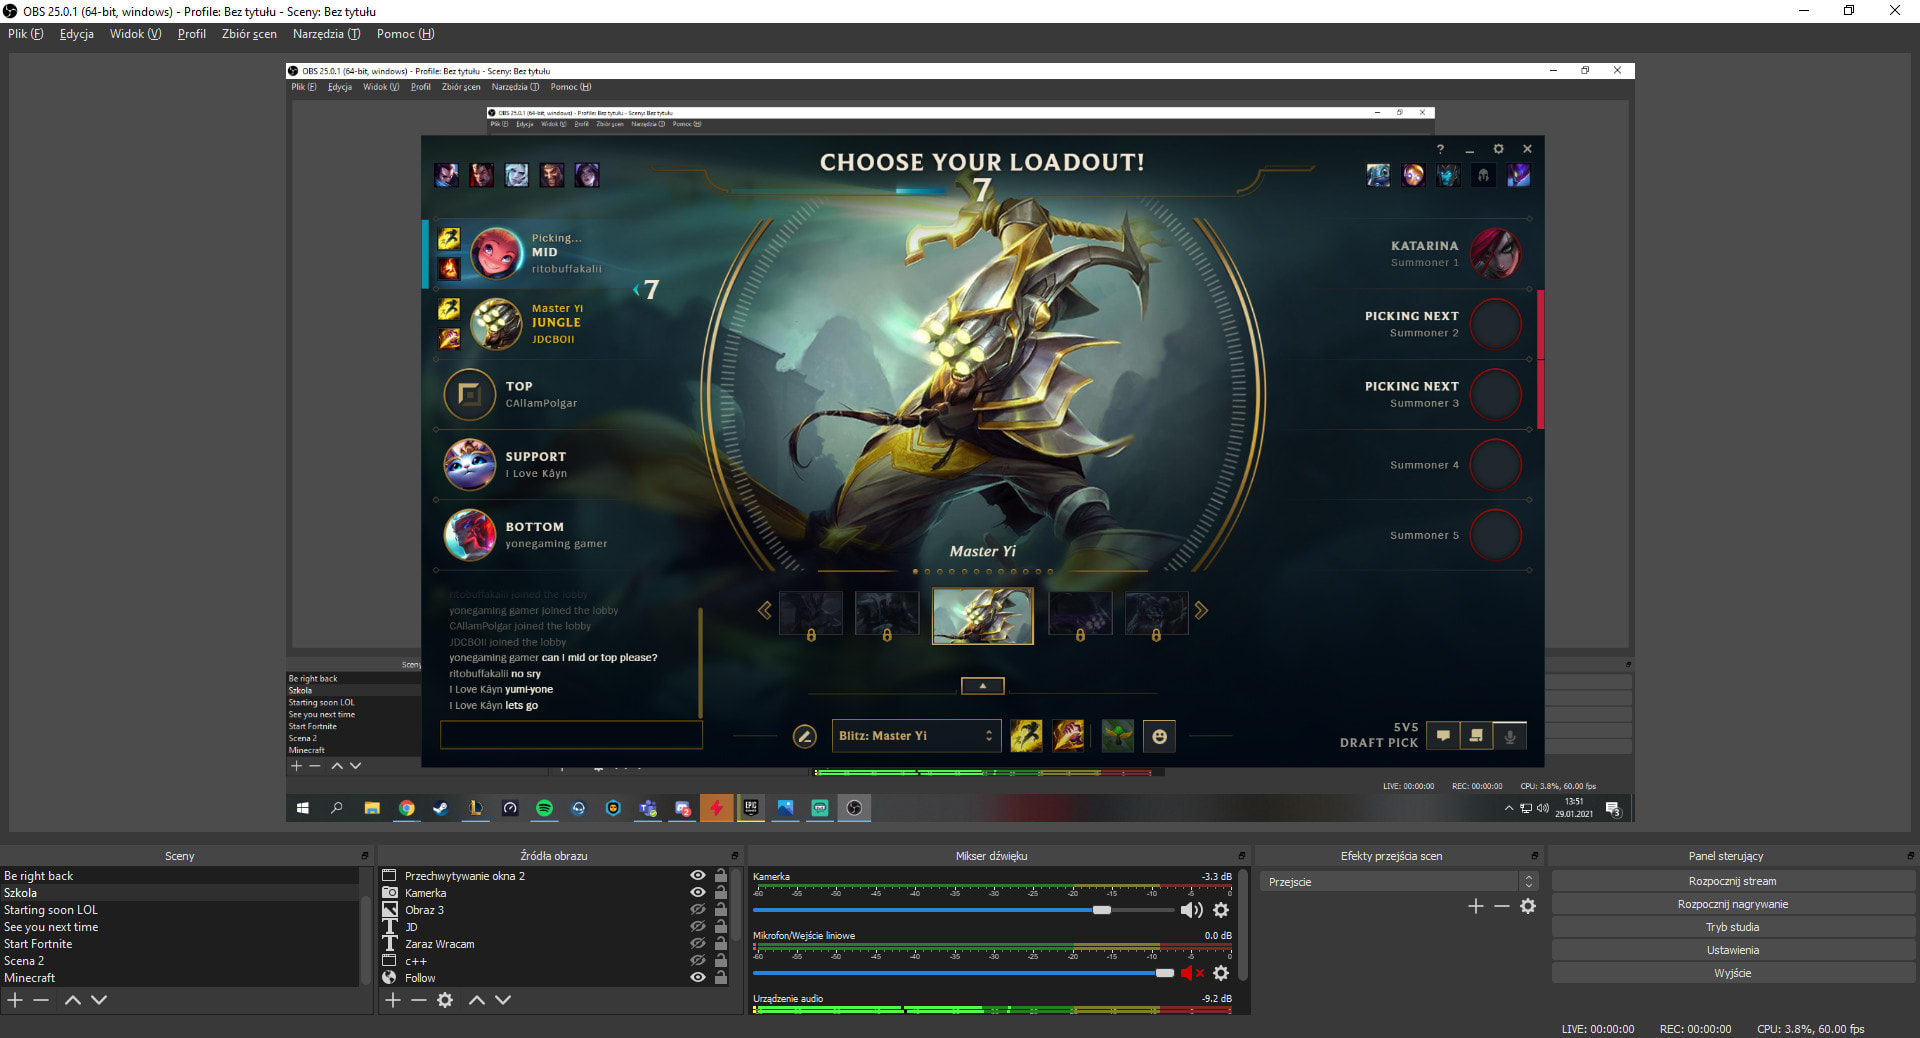Click Rozpocznij stream button
Screen dimensions: 1920x1038
coord(1732,882)
